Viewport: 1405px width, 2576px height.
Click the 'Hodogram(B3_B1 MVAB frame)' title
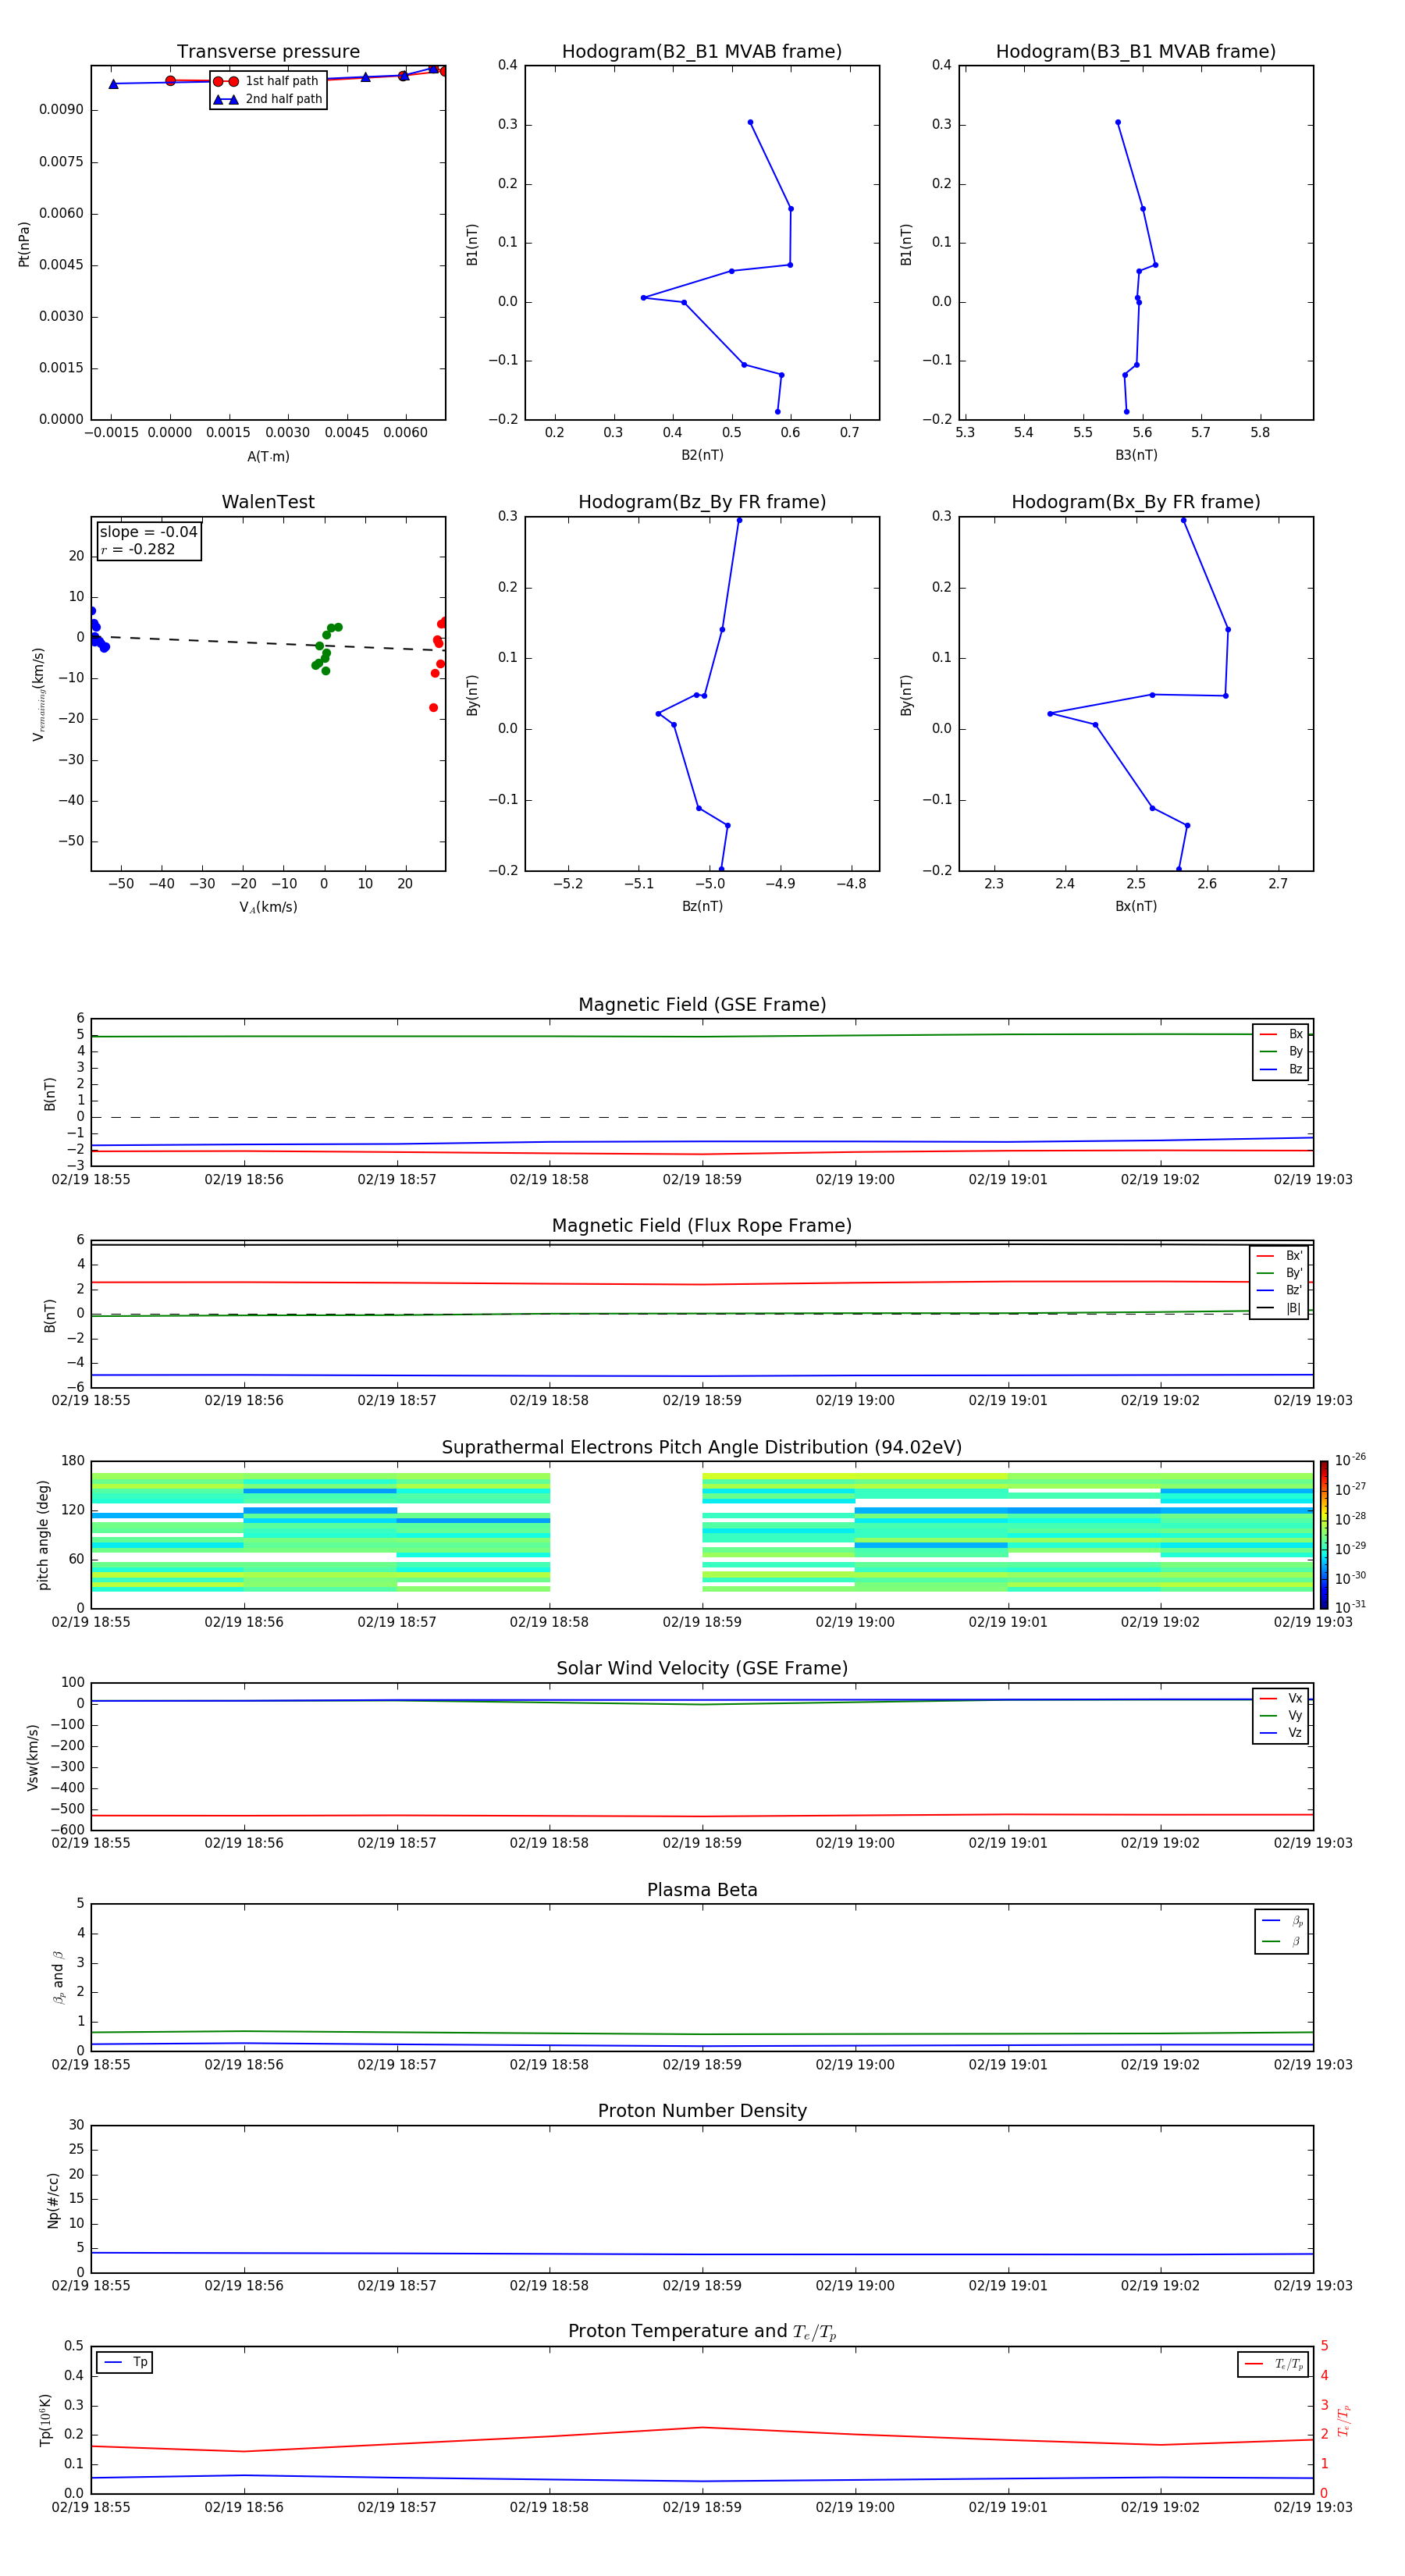pyautogui.click(x=1136, y=52)
